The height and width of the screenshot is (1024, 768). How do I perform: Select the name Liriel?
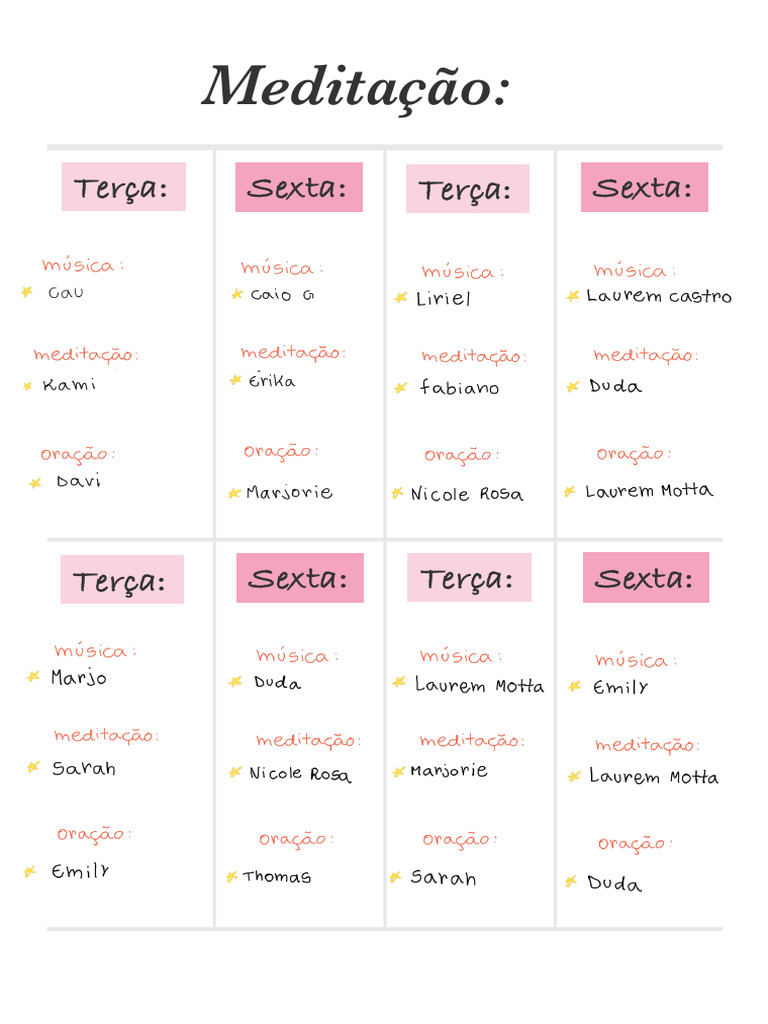(x=443, y=299)
